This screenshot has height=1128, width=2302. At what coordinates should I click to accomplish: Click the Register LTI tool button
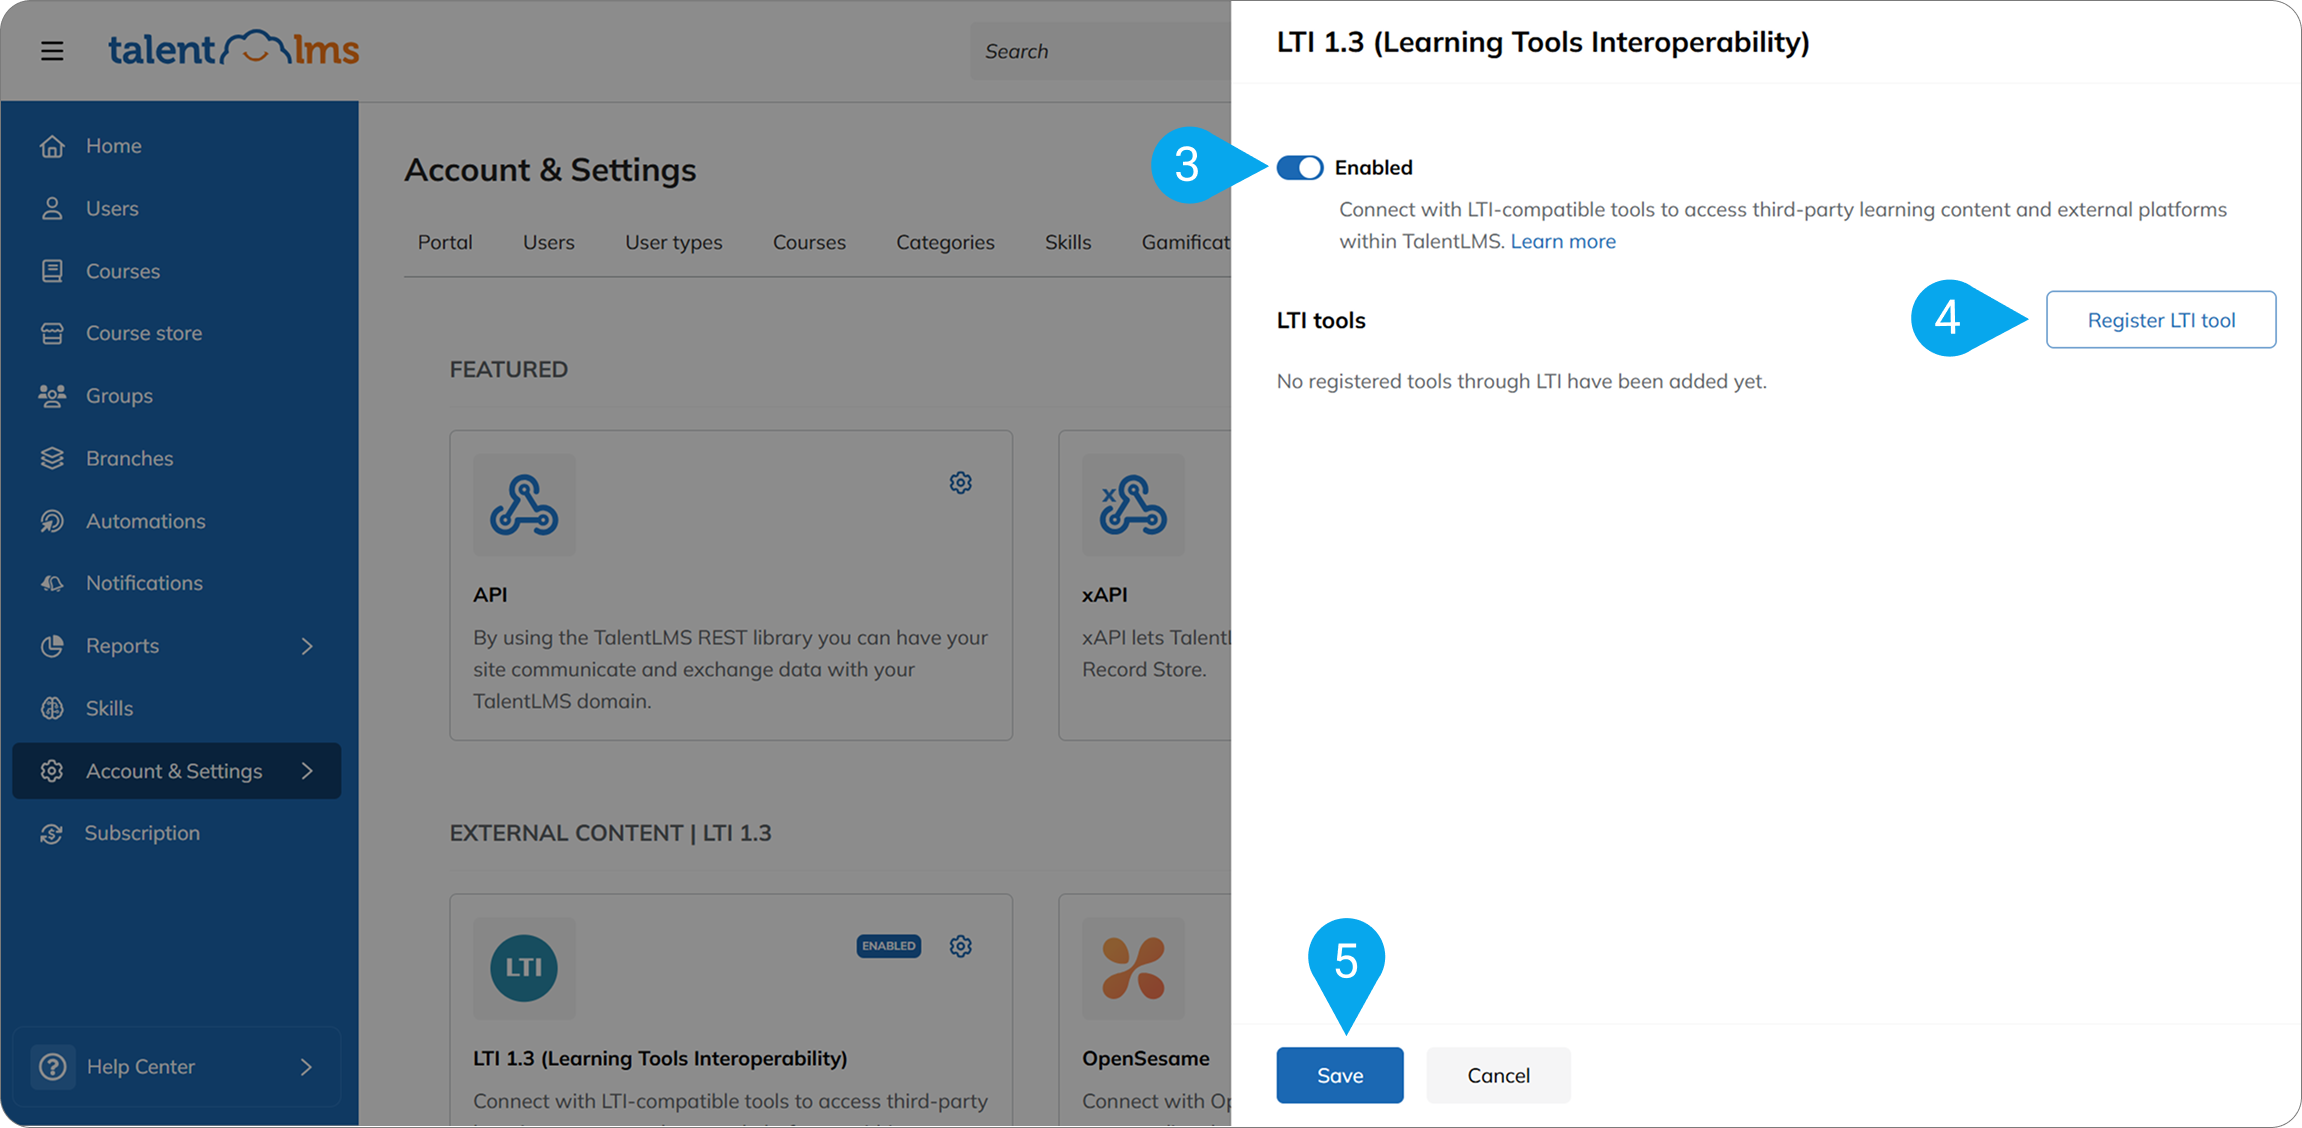pyautogui.click(x=2161, y=320)
